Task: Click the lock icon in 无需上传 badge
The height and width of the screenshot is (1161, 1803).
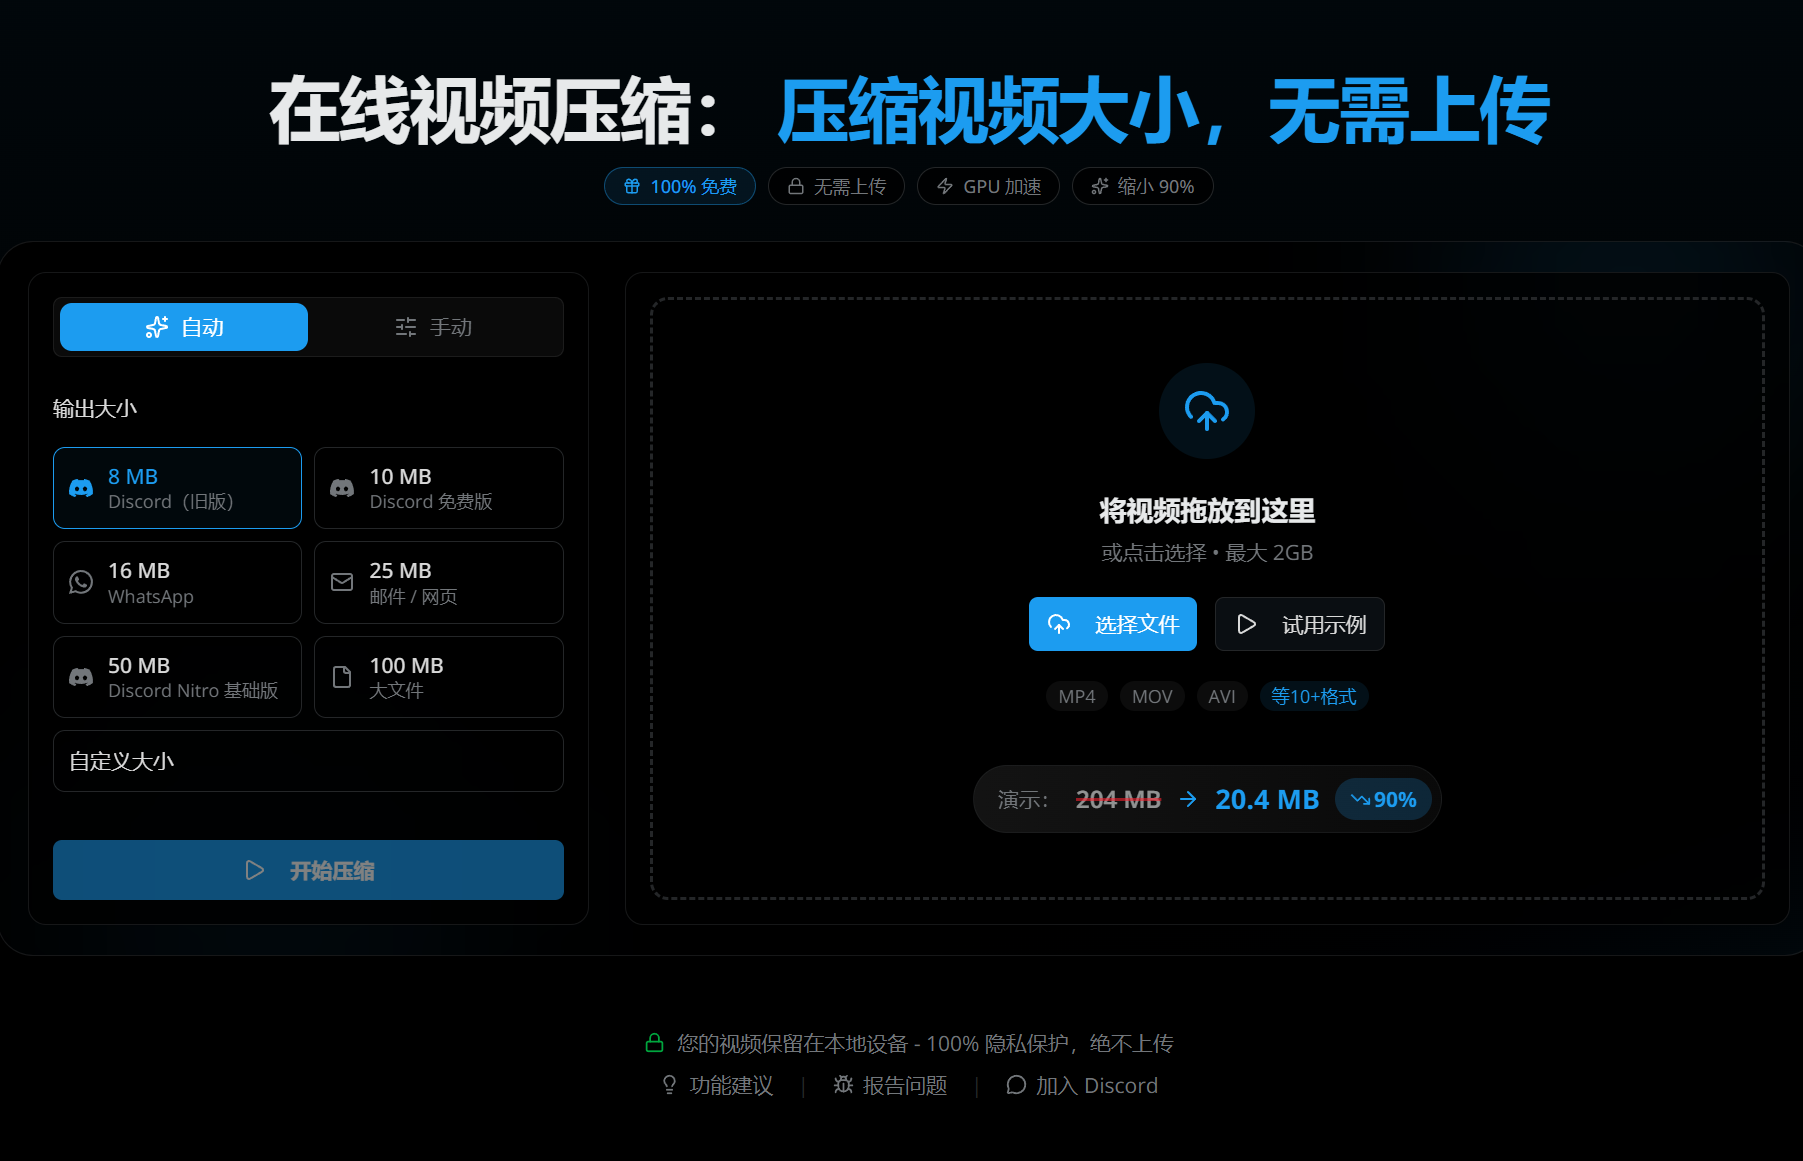Action: [796, 187]
